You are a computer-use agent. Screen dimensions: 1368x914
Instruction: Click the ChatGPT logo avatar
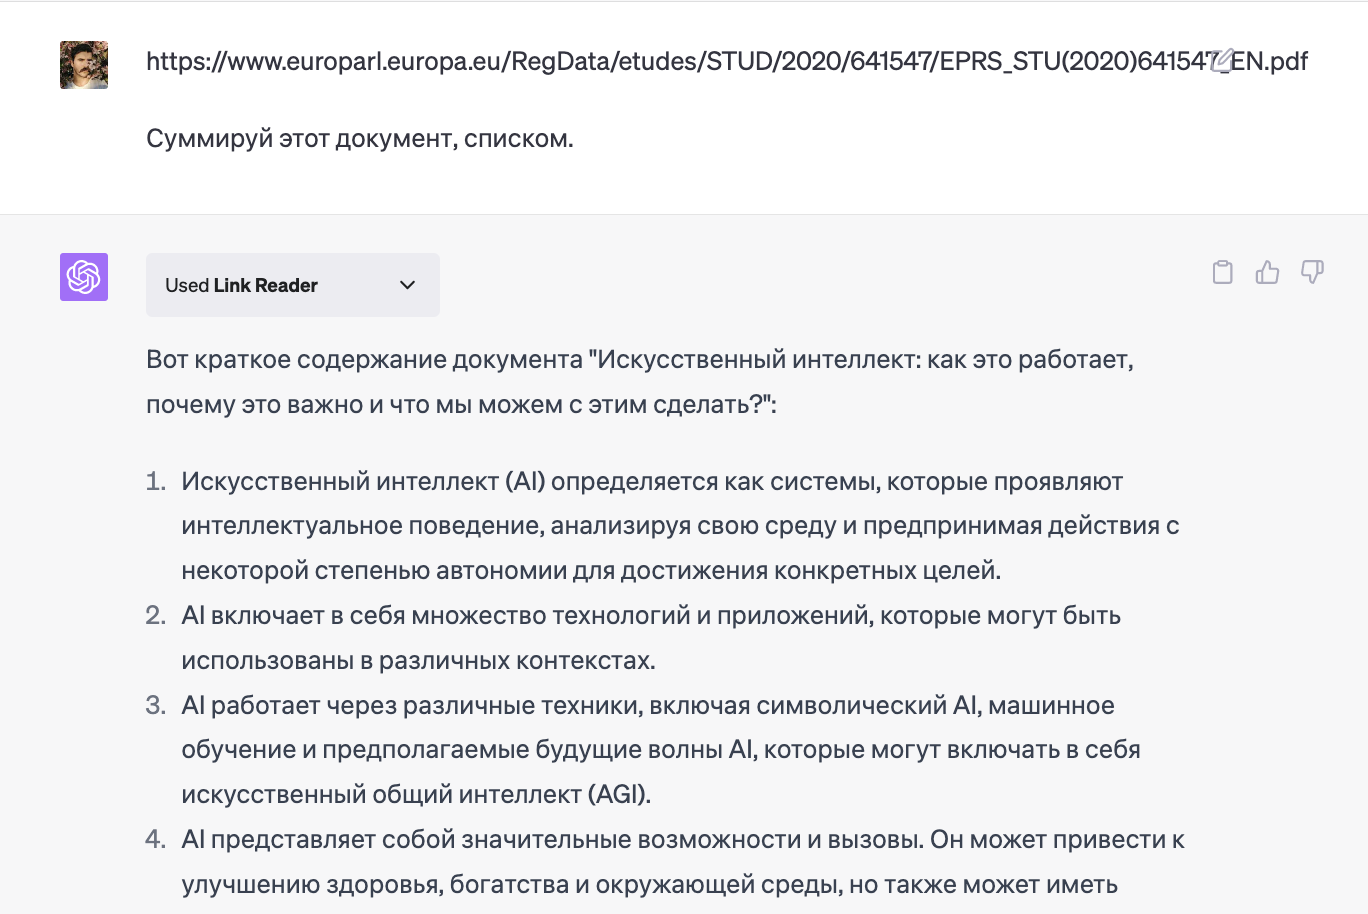tap(84, 277)
